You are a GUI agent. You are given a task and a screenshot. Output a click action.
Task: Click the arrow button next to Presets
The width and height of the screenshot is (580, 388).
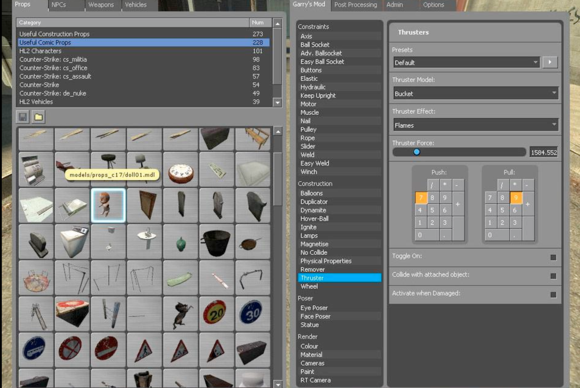[550, 62]
